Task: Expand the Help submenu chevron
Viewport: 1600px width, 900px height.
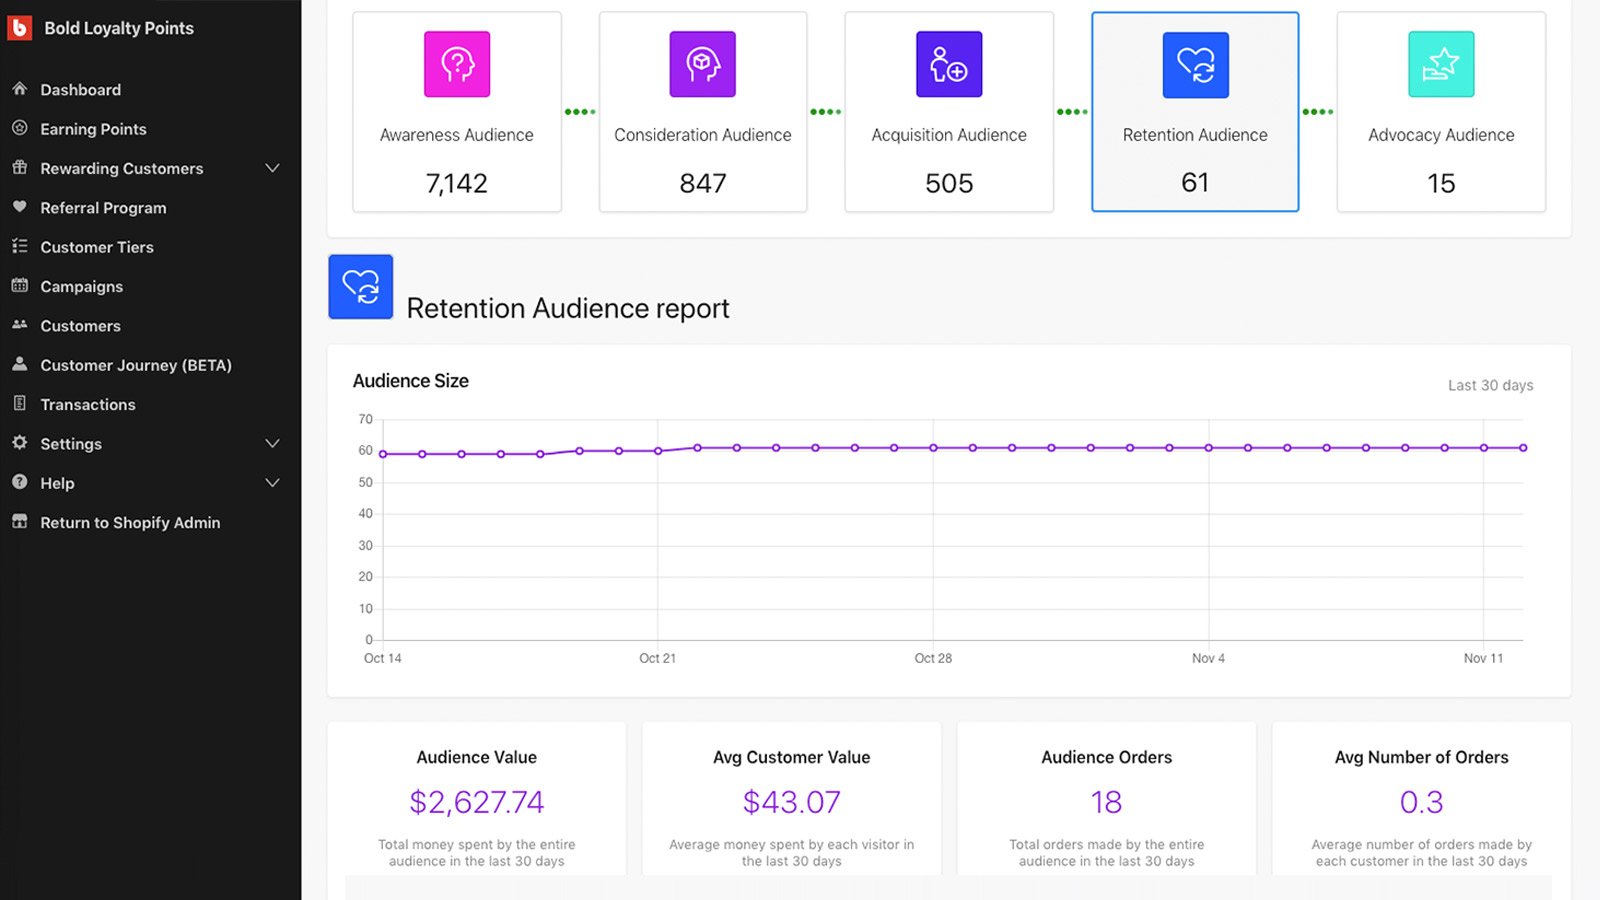Action: click(x=272, y=483)
